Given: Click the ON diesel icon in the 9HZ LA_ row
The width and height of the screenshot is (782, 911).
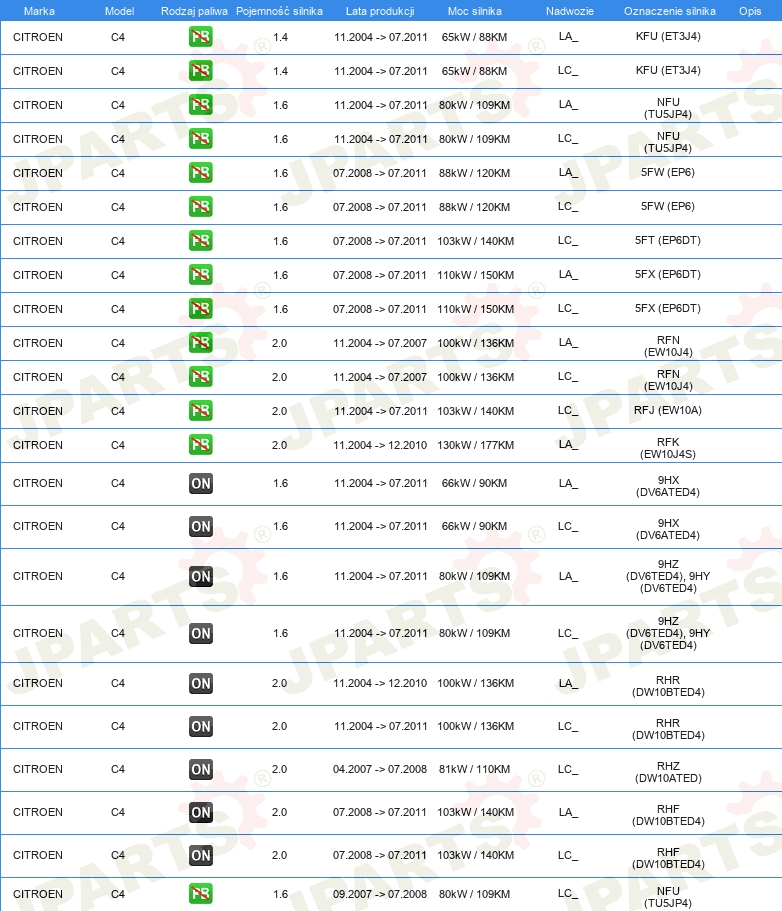Looking at the screenshot, I should [200, 576].
